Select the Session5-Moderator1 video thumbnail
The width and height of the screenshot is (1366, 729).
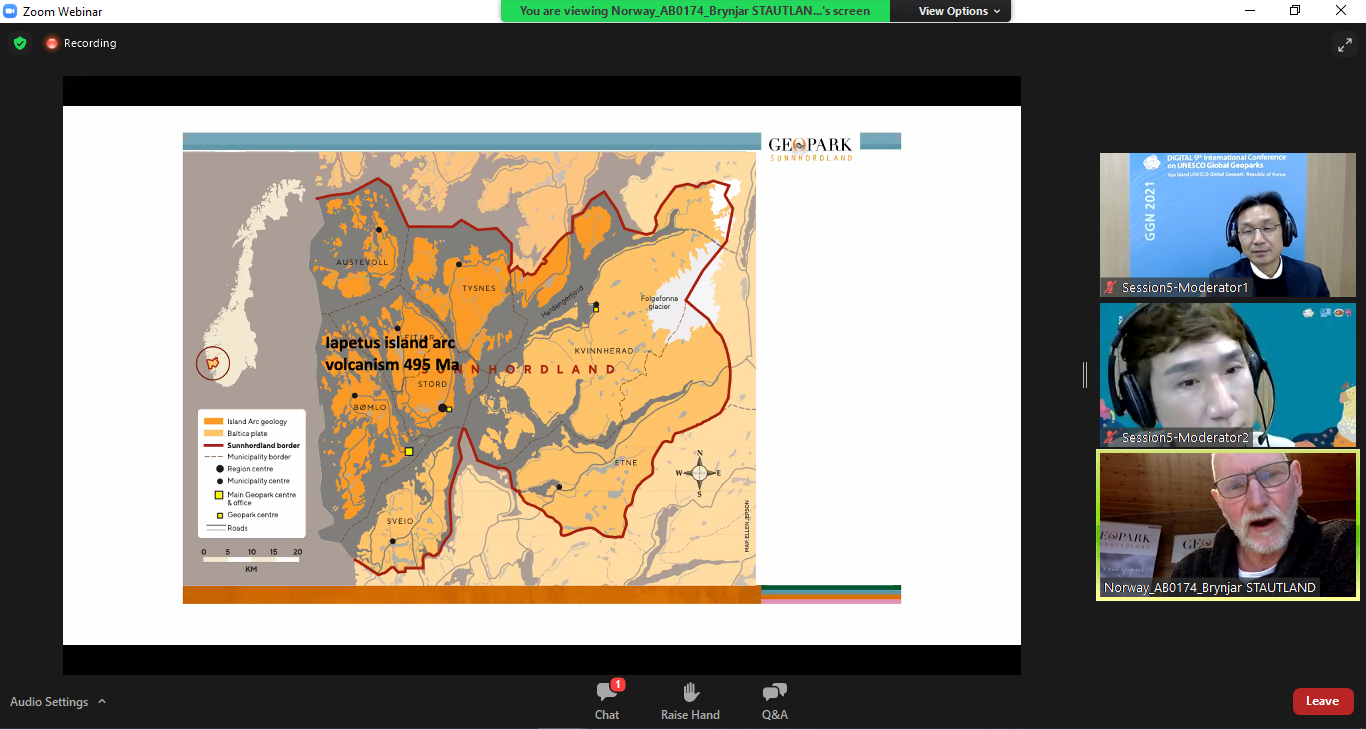click(x=1227, y=222)
